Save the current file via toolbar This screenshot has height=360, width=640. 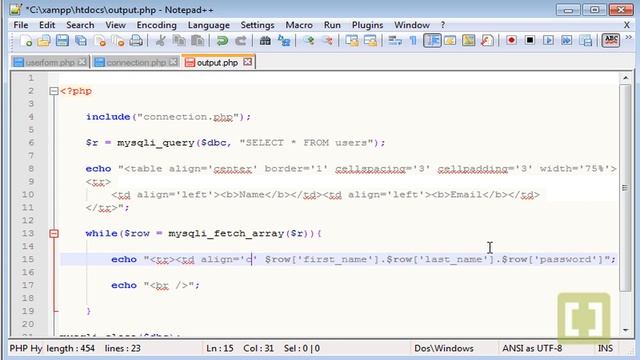[x=62, y=40]
